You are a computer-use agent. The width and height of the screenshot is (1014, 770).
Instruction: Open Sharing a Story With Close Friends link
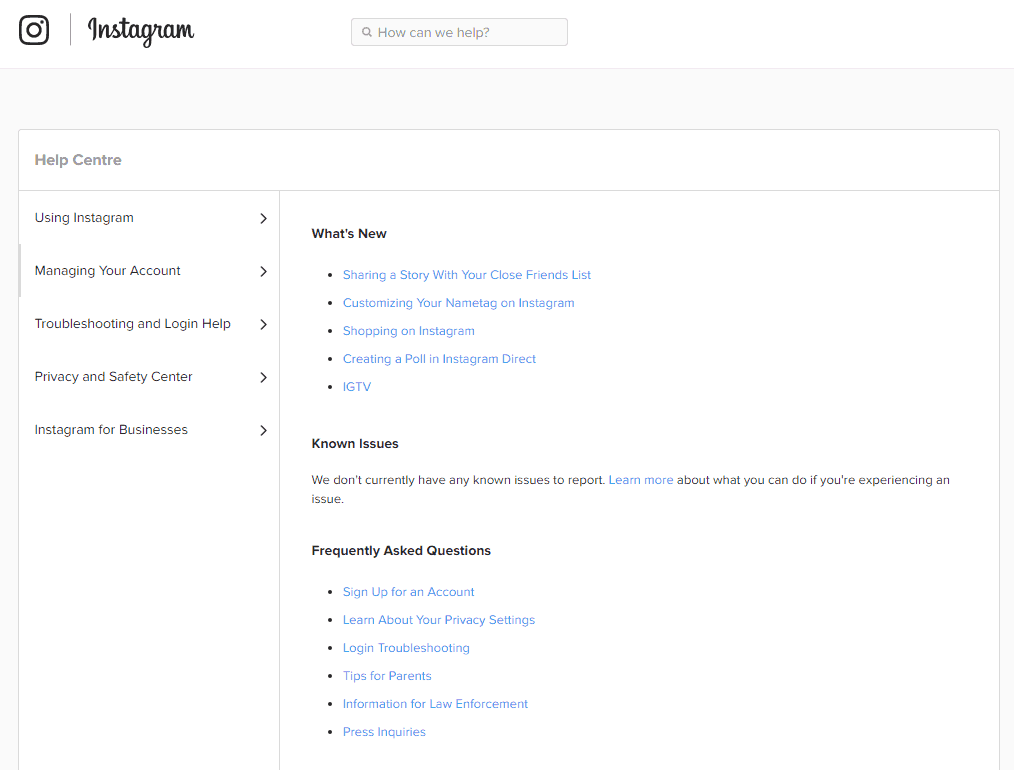pos(467,275)
